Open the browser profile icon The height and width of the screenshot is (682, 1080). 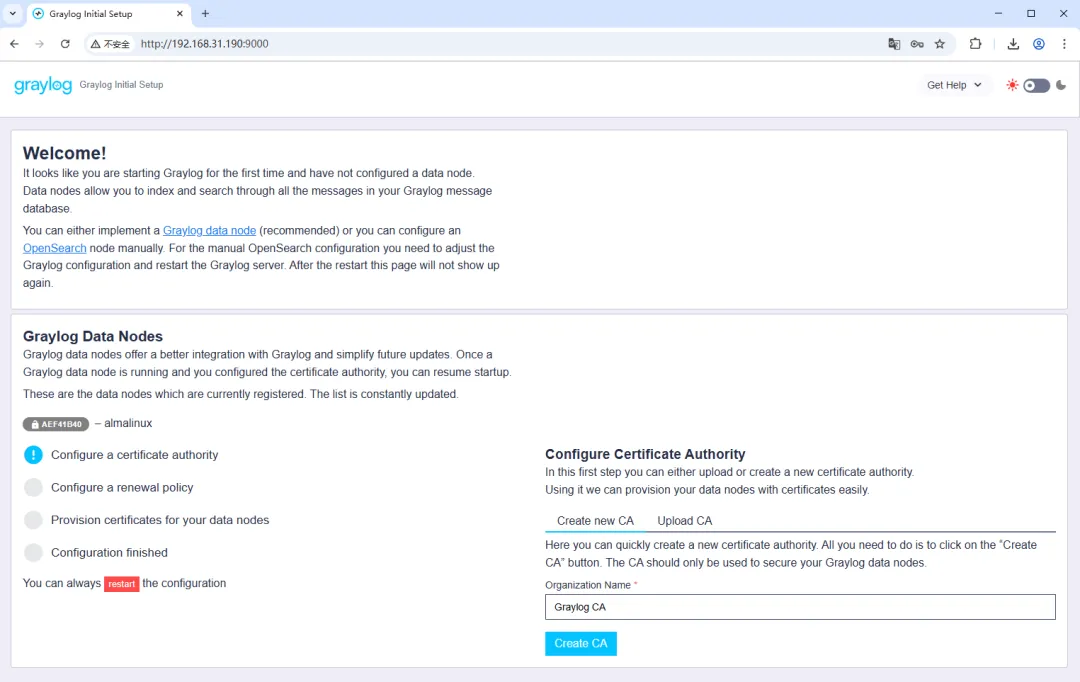point(1039,43)
